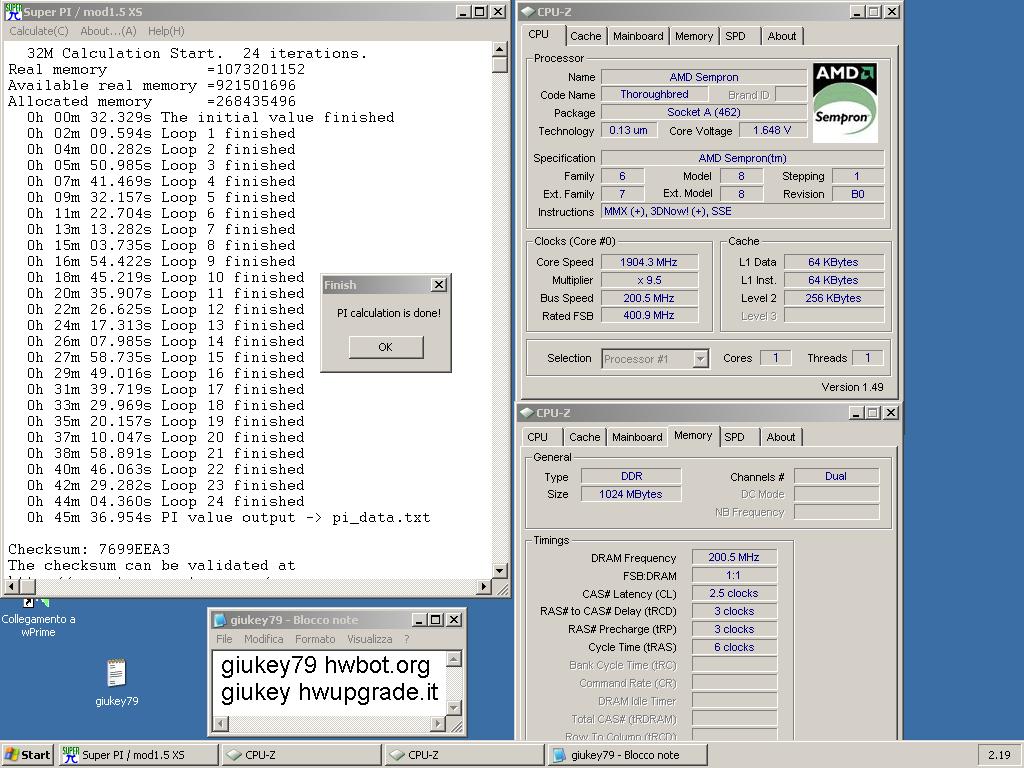Open the About...(A) menu in Super PI
The width and height of the screenshot is (1024, 768).
108,31
